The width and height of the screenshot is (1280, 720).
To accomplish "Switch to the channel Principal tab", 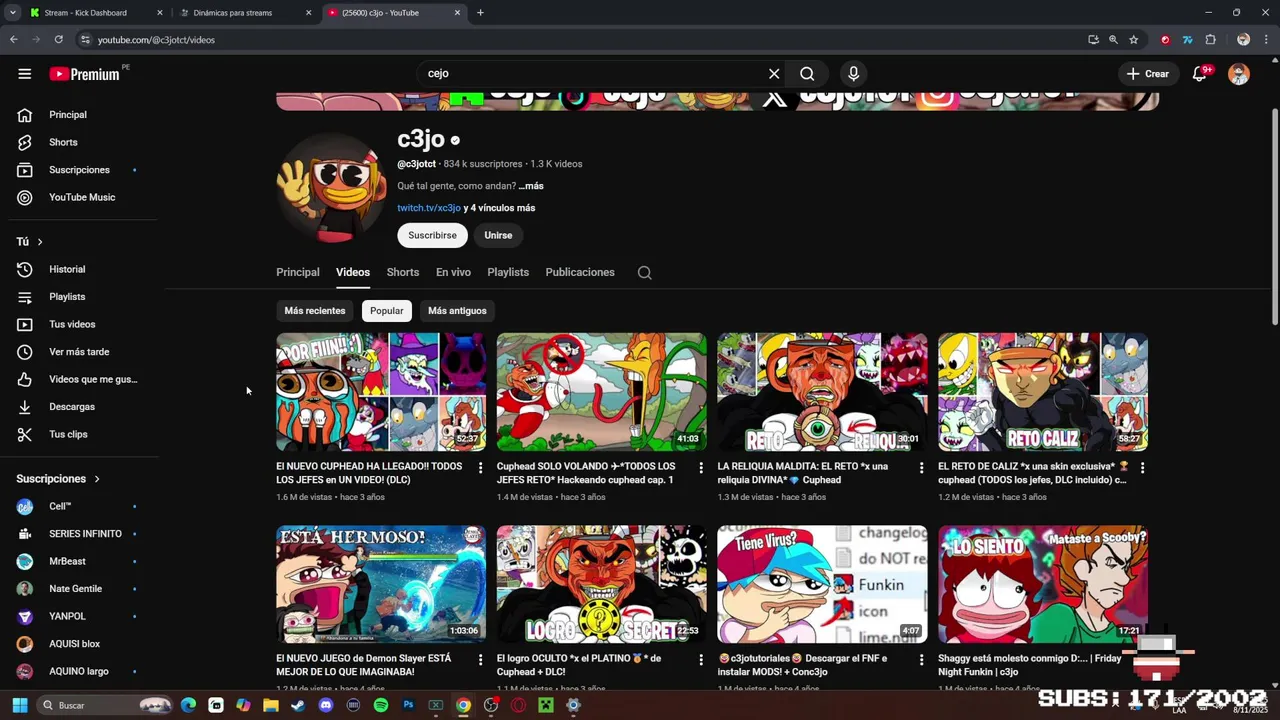I will click(x=298, y=272).
